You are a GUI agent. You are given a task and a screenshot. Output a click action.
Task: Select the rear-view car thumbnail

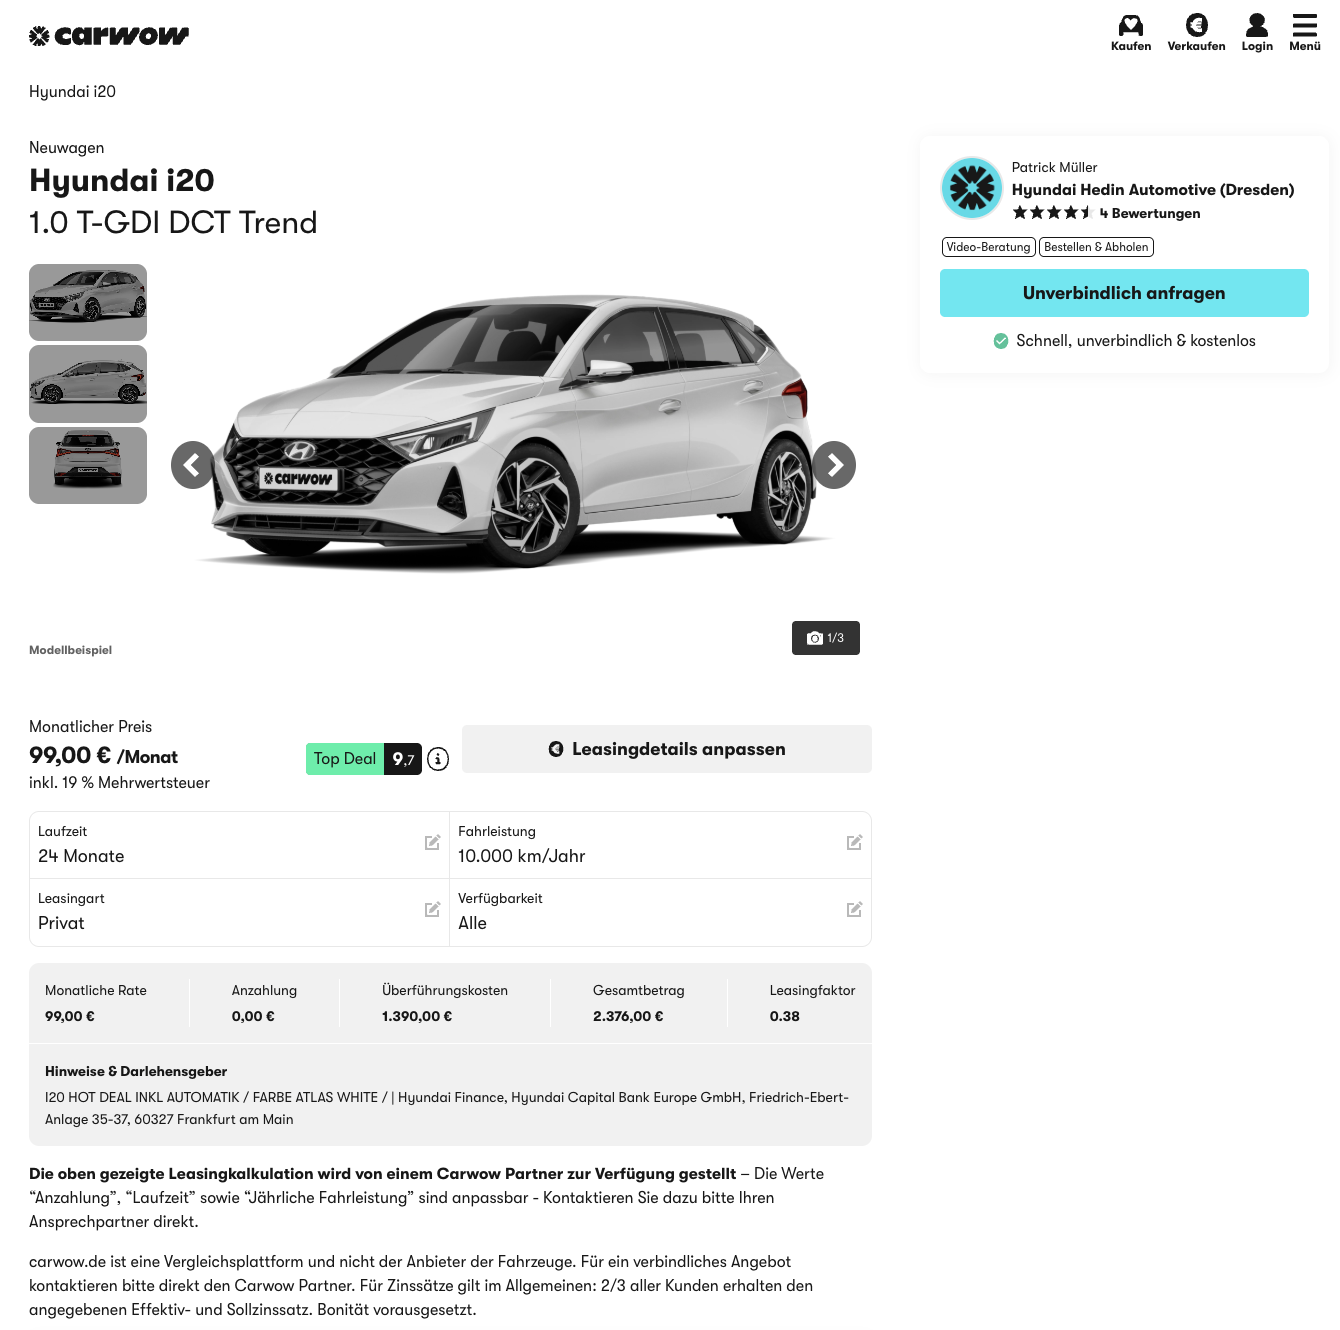(x=88, y=465)
